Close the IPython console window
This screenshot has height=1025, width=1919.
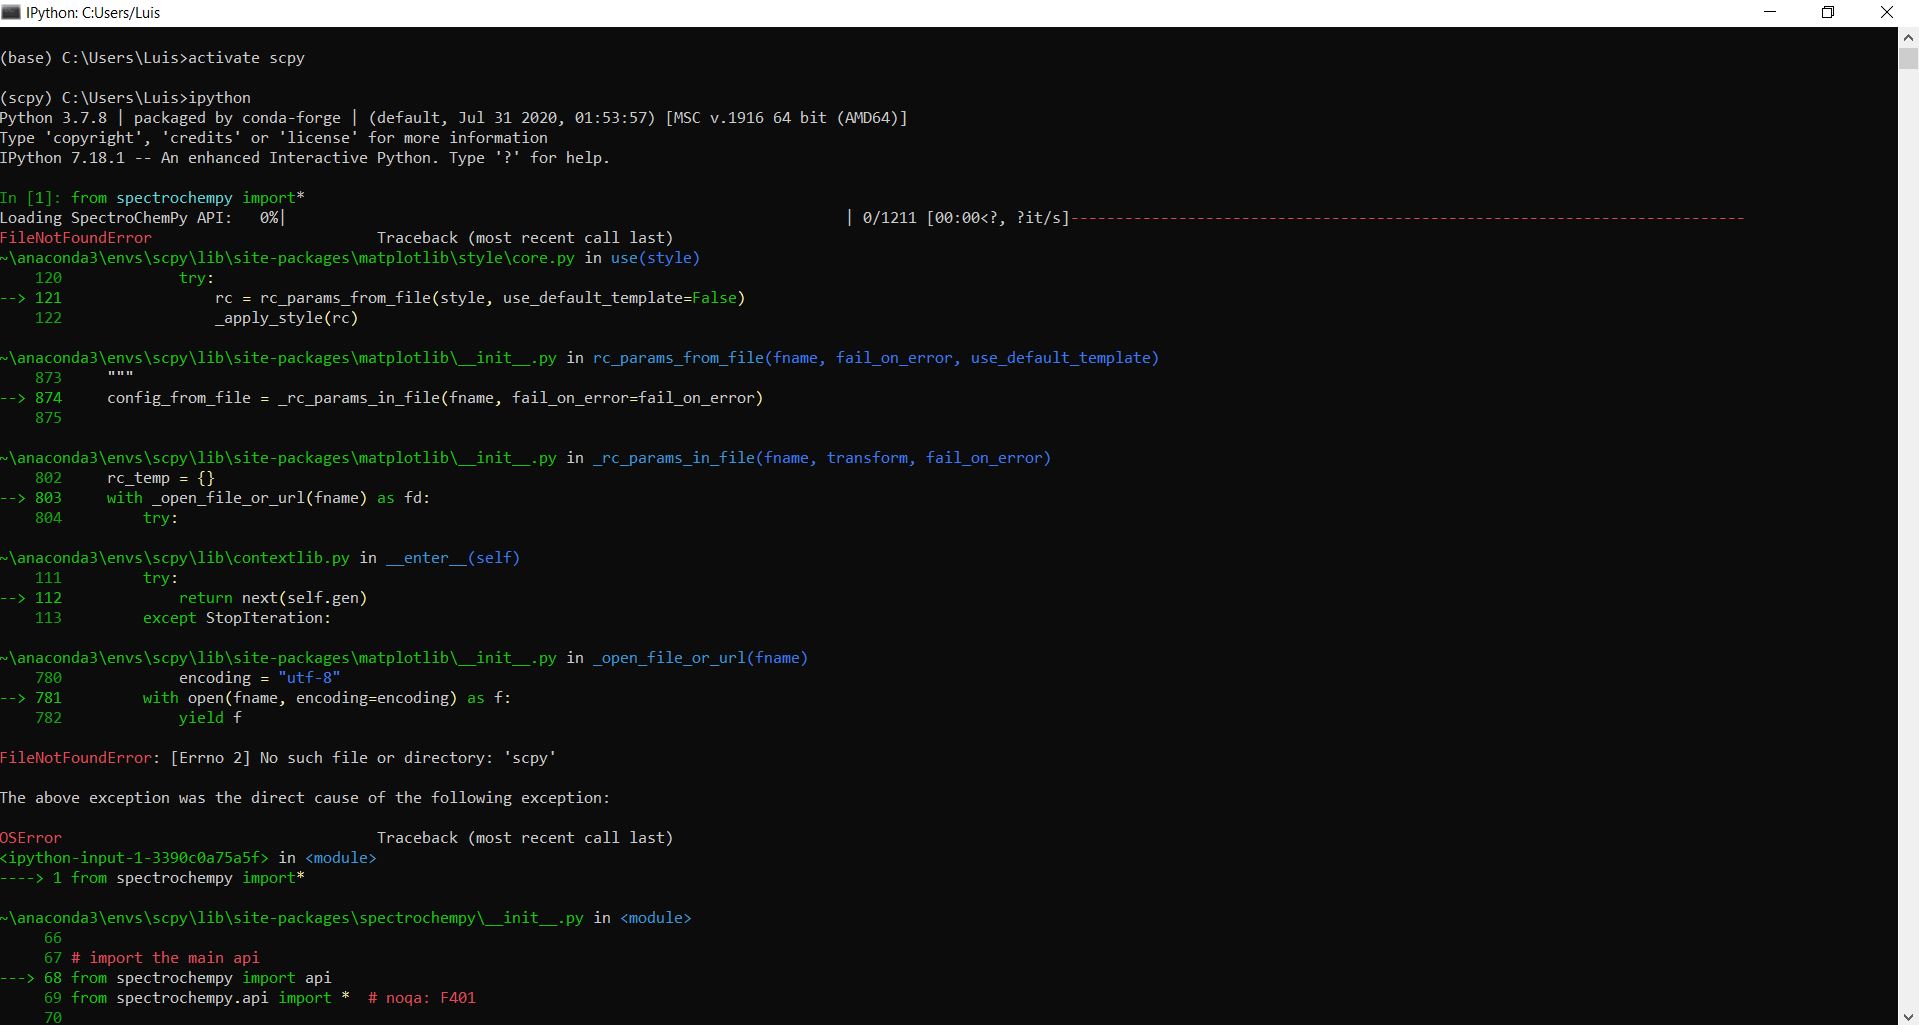tap(1887, 12)
